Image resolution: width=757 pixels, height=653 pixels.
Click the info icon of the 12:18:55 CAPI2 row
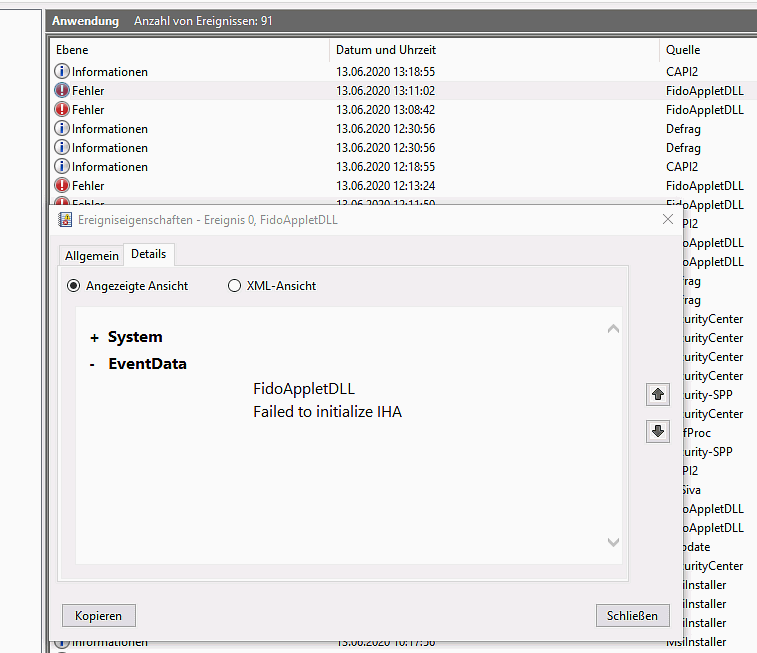click(x=62, y=167)
